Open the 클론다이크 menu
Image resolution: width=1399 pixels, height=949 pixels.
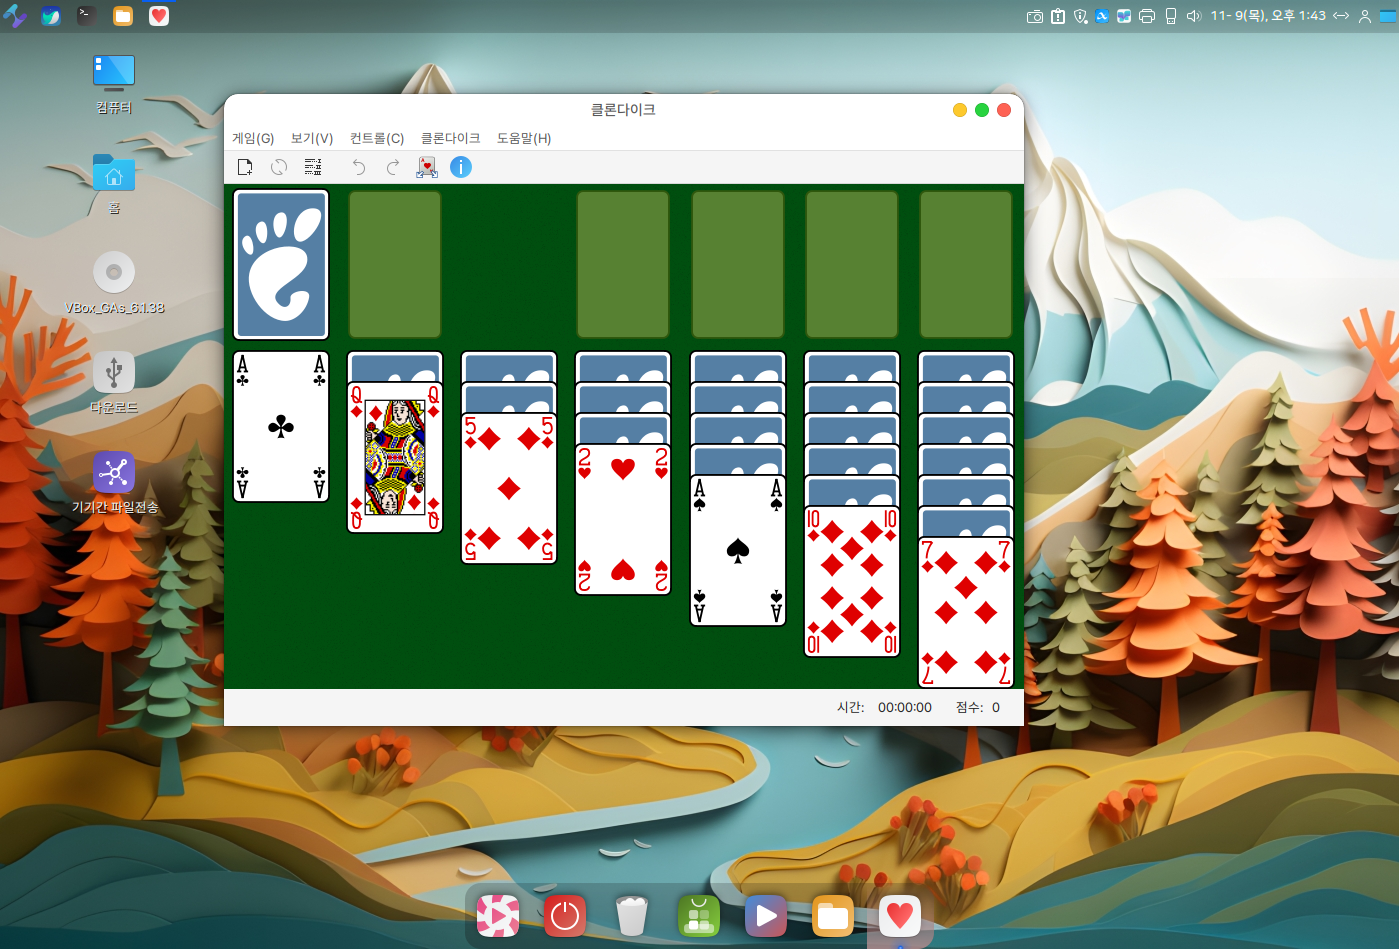pos(450,138)
